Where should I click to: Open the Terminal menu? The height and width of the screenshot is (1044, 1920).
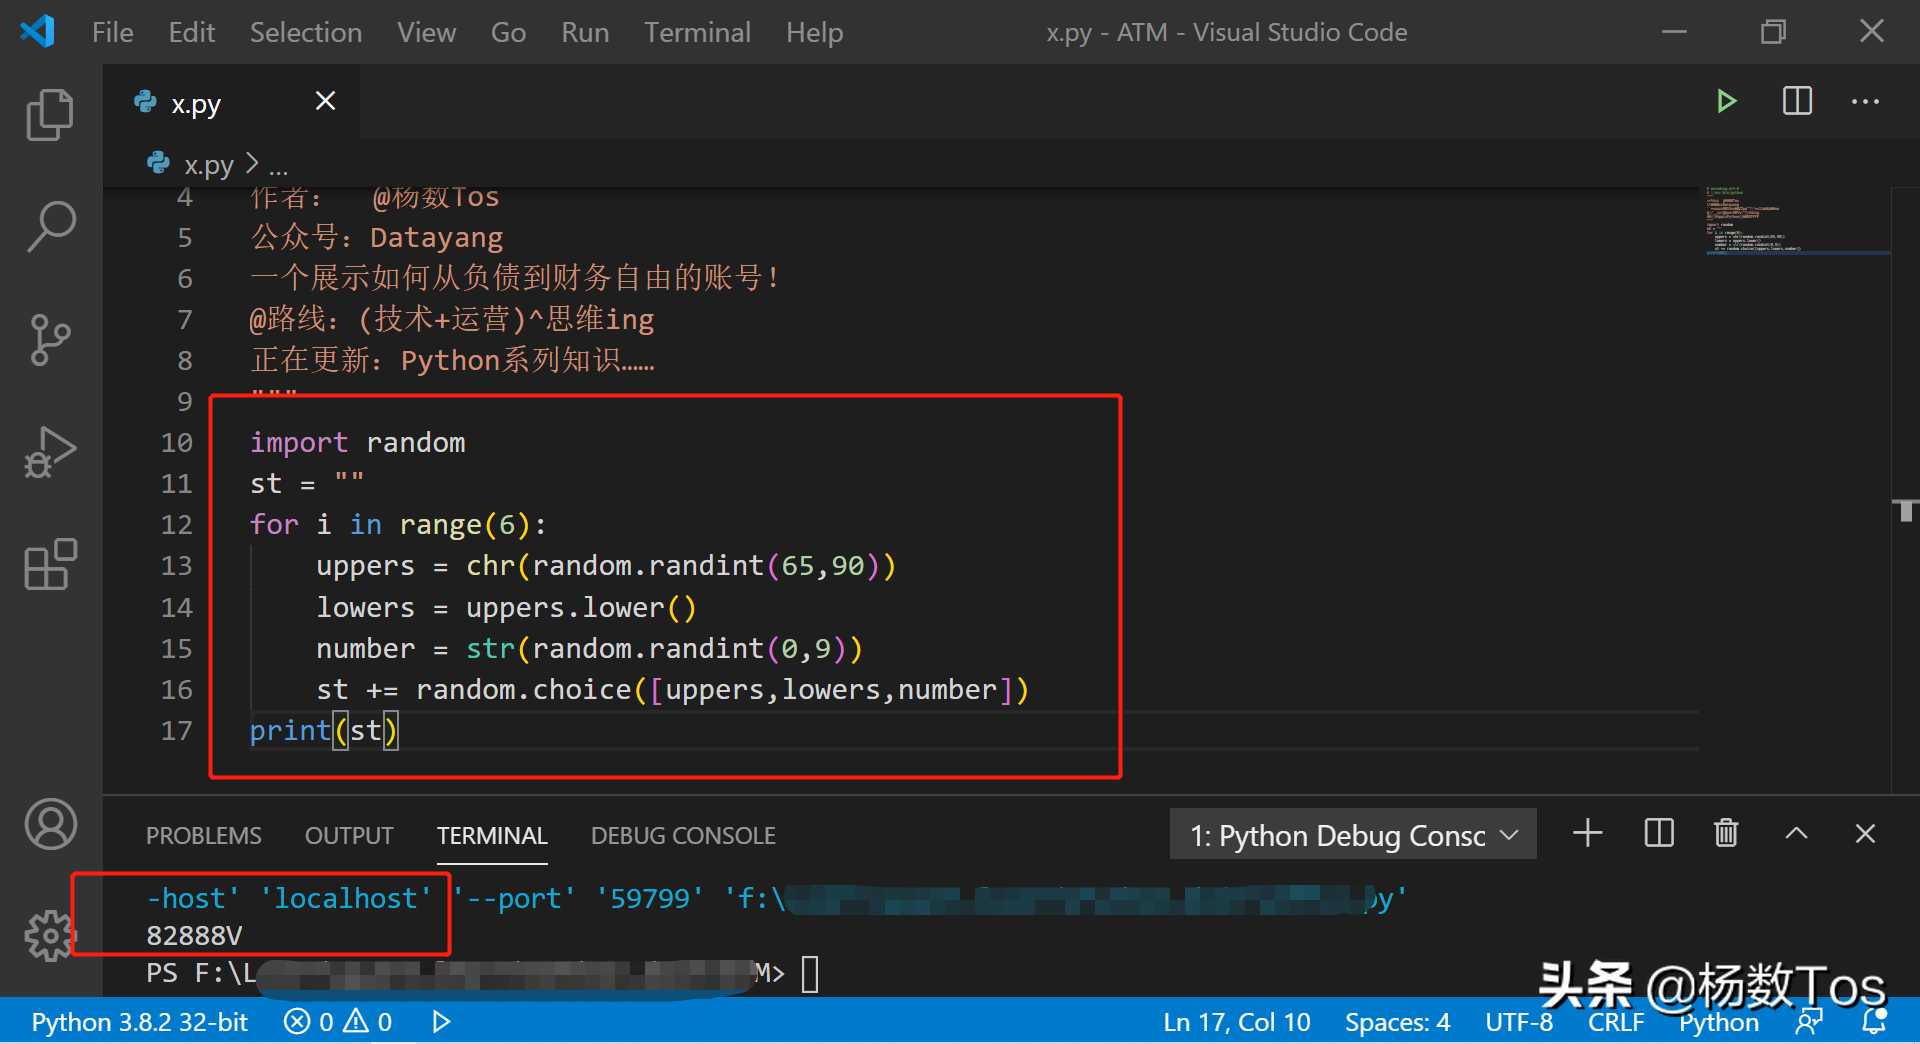coord(697,32)
